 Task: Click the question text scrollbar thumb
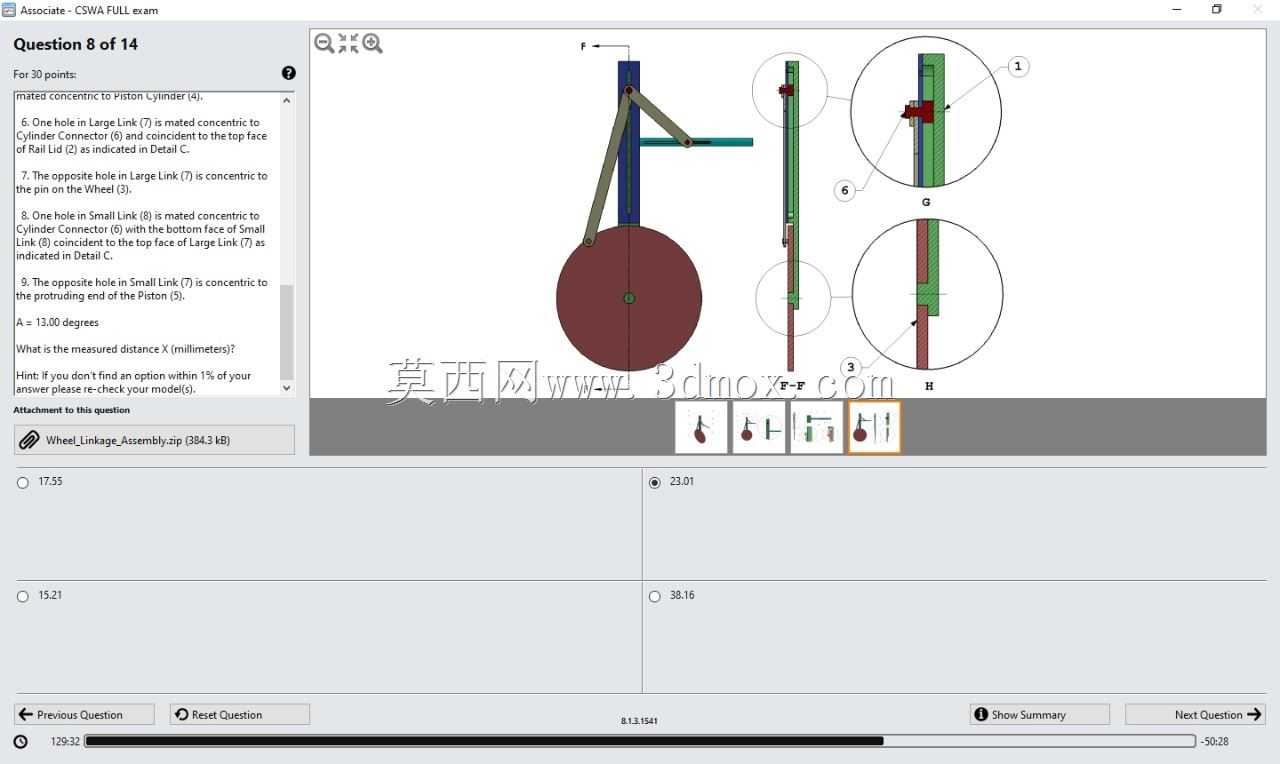[287, 332]
